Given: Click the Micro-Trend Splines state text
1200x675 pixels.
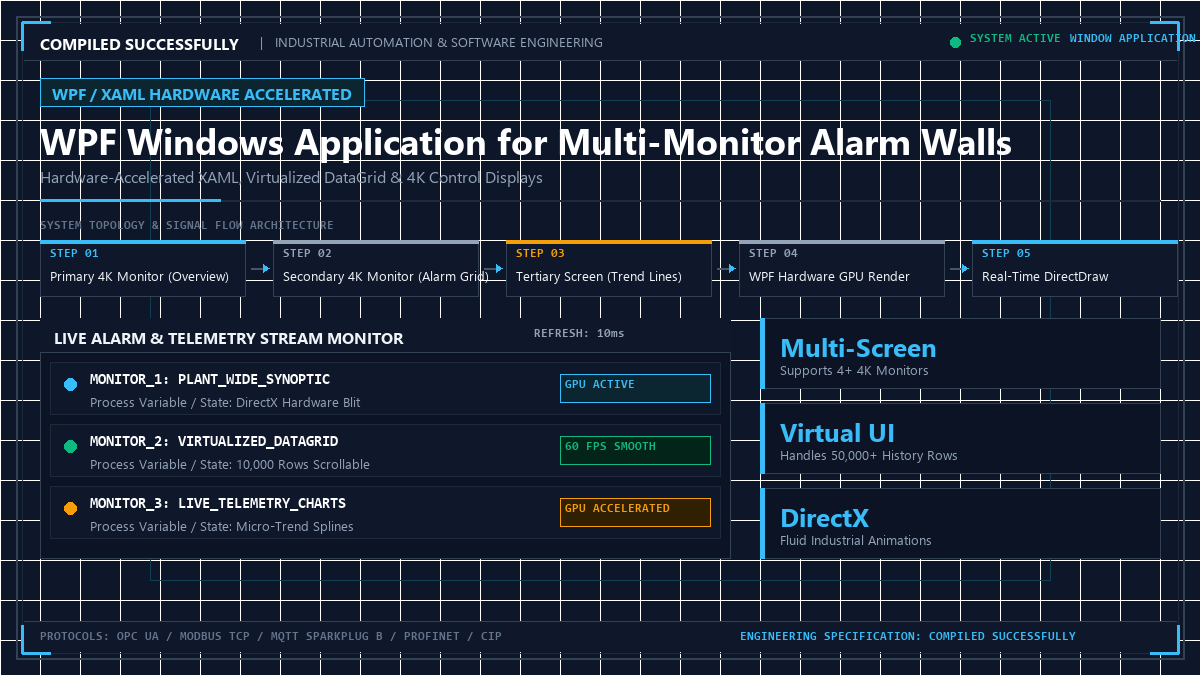Looking at the screenshot, I should (x=295, y=527).
